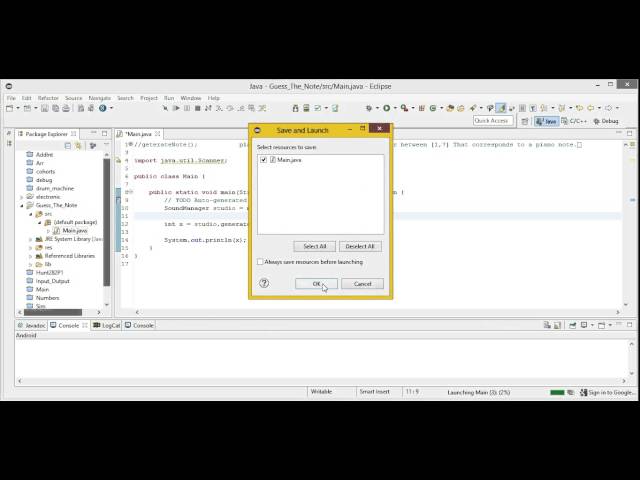
Task: Enable Always save resources before launching
Action: [260, 262]
